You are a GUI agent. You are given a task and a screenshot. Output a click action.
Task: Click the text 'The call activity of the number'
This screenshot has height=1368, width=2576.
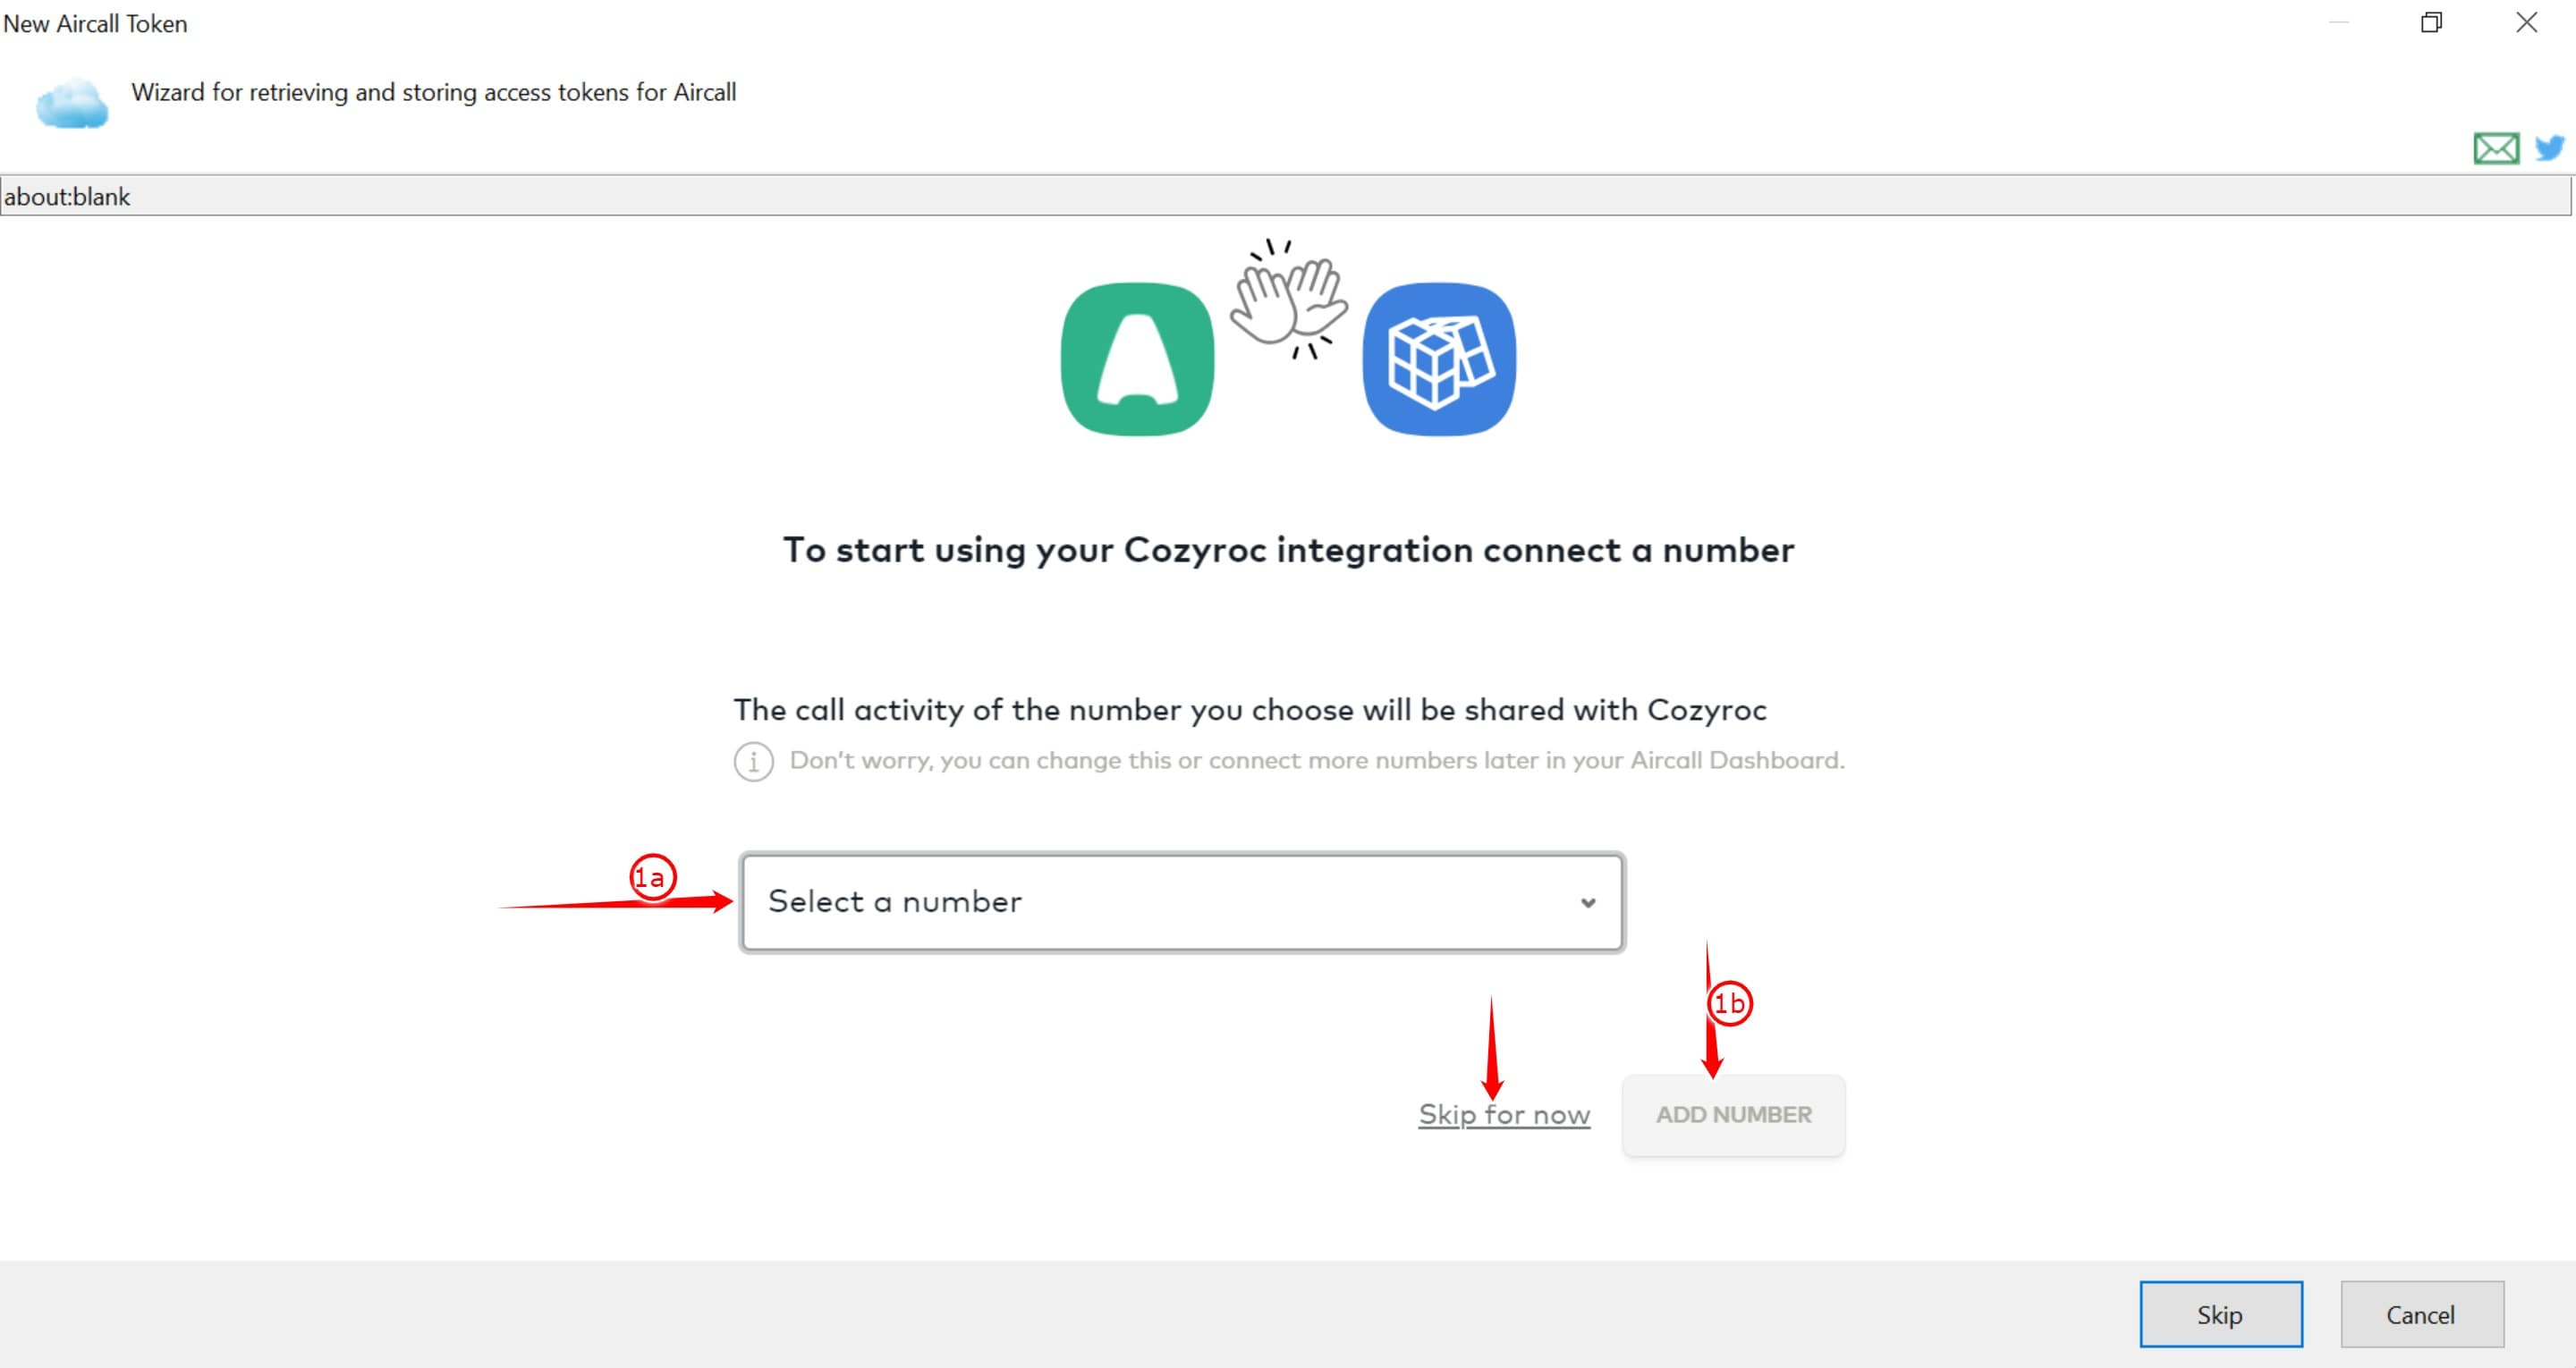1250,710
